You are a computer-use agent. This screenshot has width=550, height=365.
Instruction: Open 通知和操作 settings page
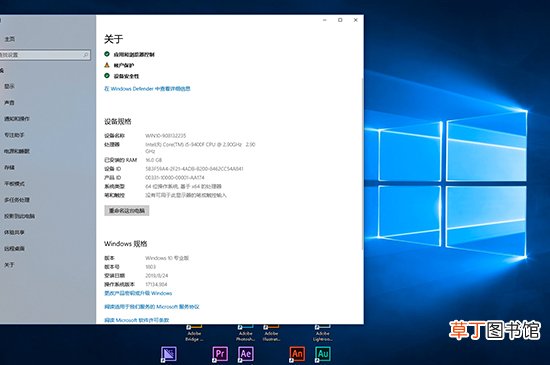coord(17,119)
